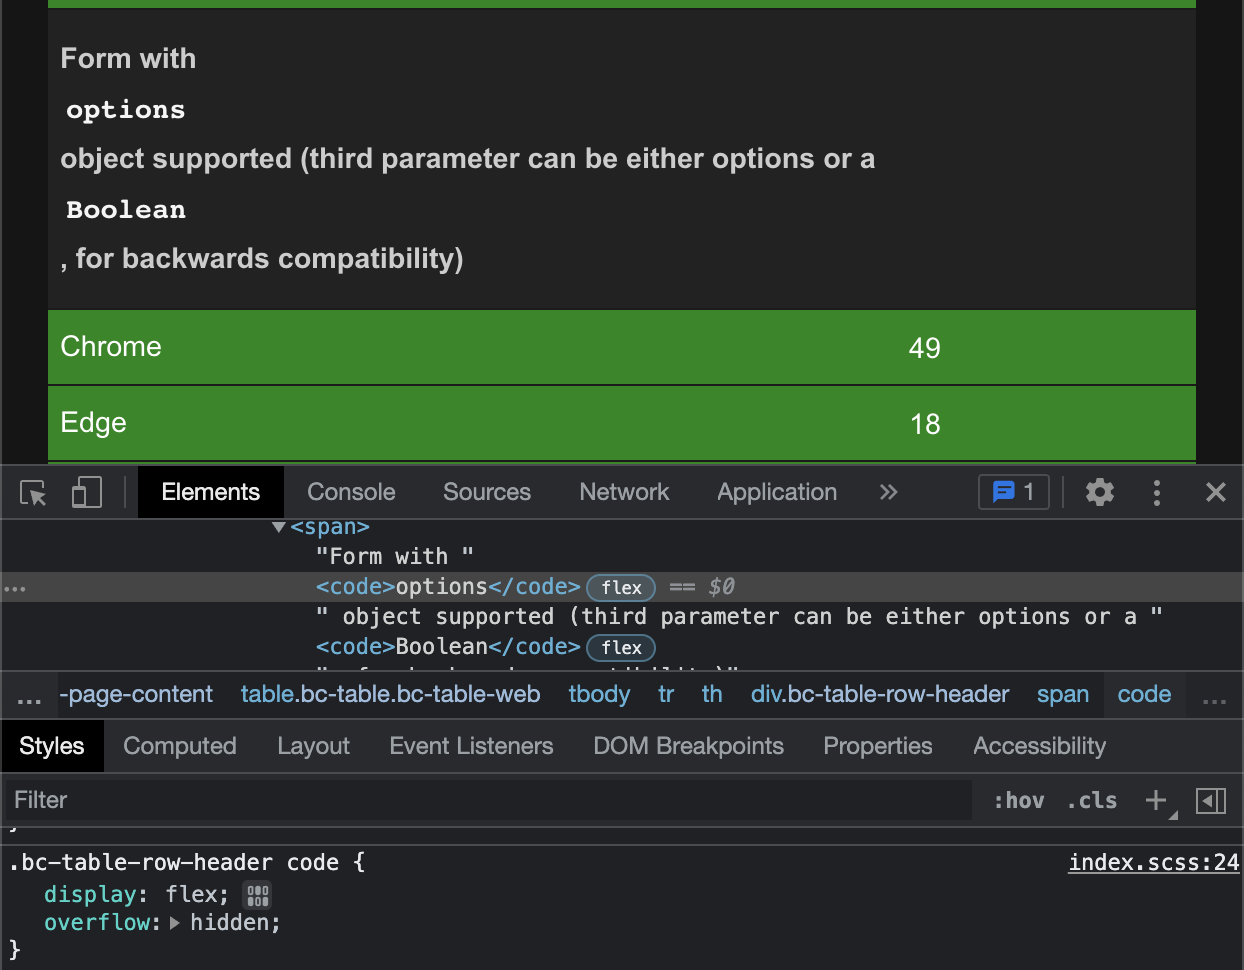Click the Edge row label
1244x970 pixels.
[x=94, y=423]
